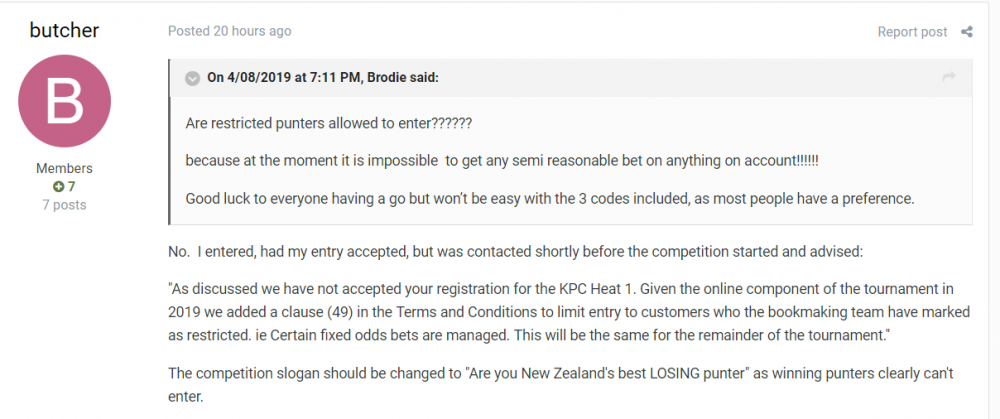This screenshot has width=1000, height=419.
Task: Open the 'Posted 20 hours ago' permalink
Action: pos(229,31)
